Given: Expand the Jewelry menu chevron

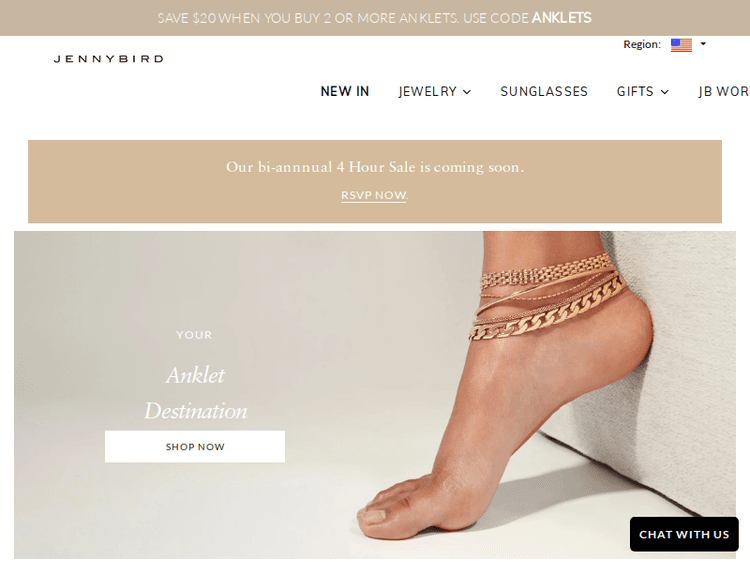Looking at the screenshot, I should tap(467, 92).
